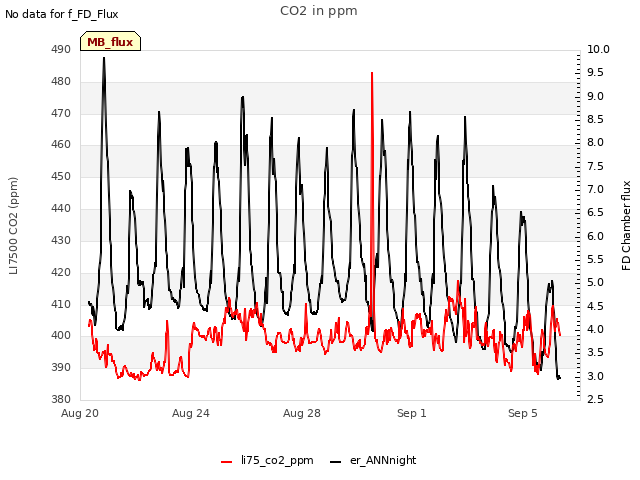
Task: Click the 400 left axis value
Action: [x=61, y=336]
